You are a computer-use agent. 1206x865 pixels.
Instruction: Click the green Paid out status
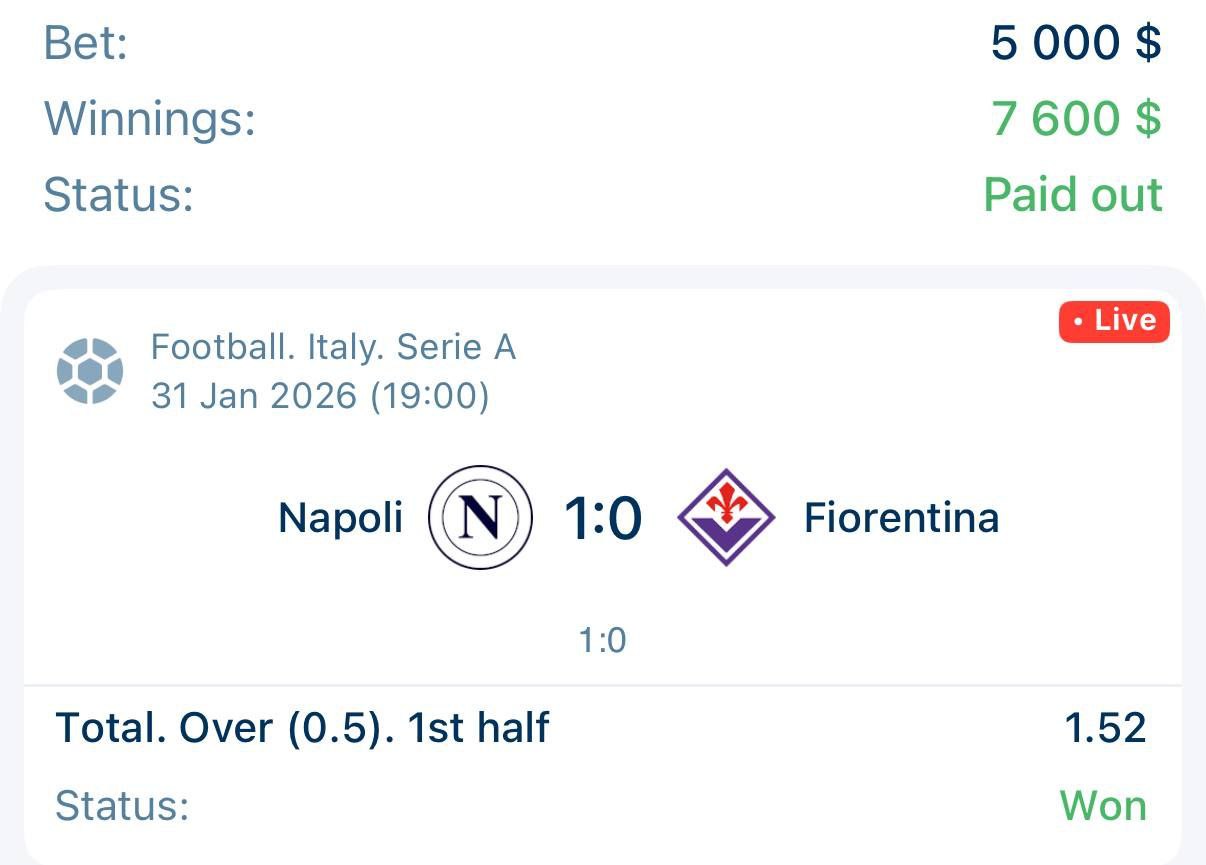(1073, 194)
